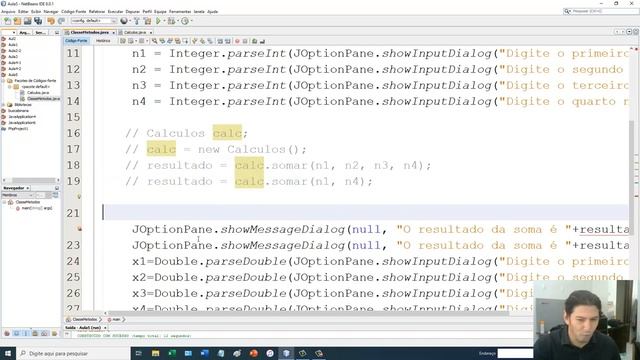This screenshot has width=640, height=360.
Task: Open Excel from the taskbar
Action: (172, 353)
